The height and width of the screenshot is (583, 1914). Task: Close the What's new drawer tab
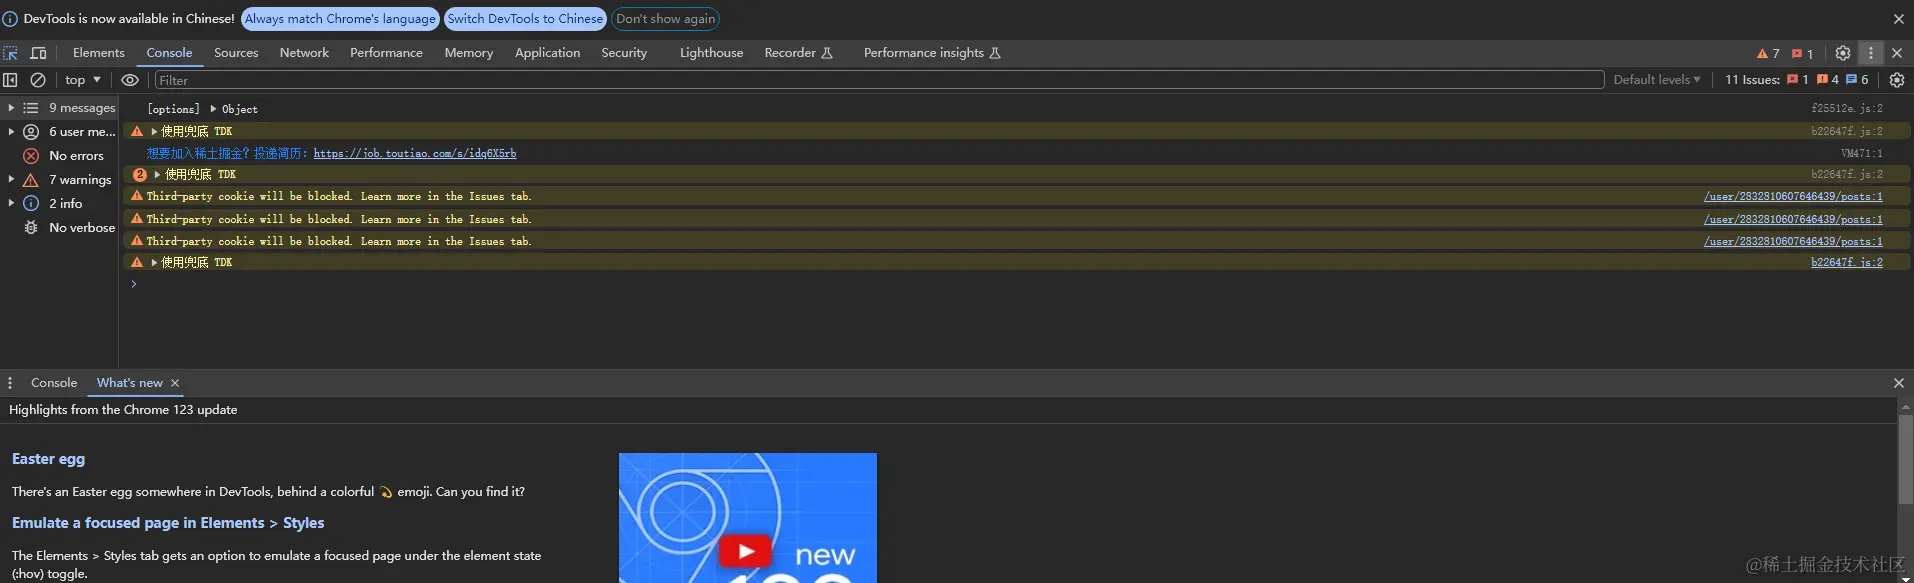175,383
